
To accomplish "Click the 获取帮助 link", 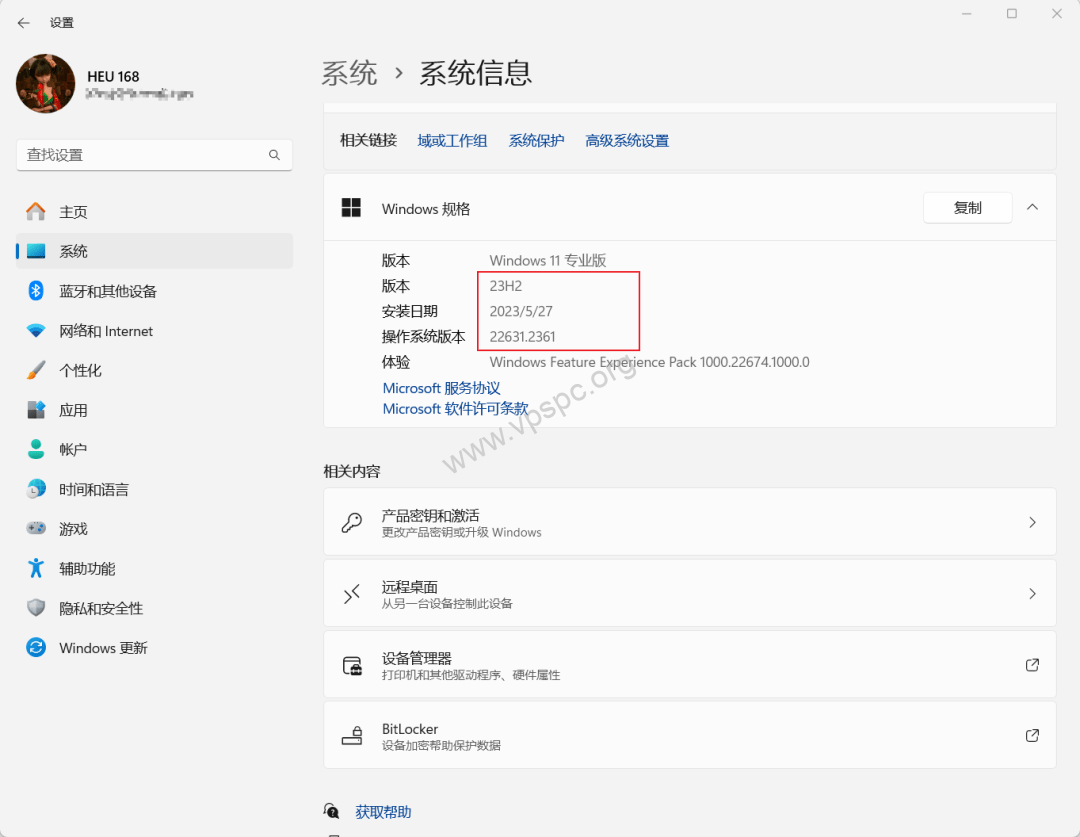I will (383, 812).
